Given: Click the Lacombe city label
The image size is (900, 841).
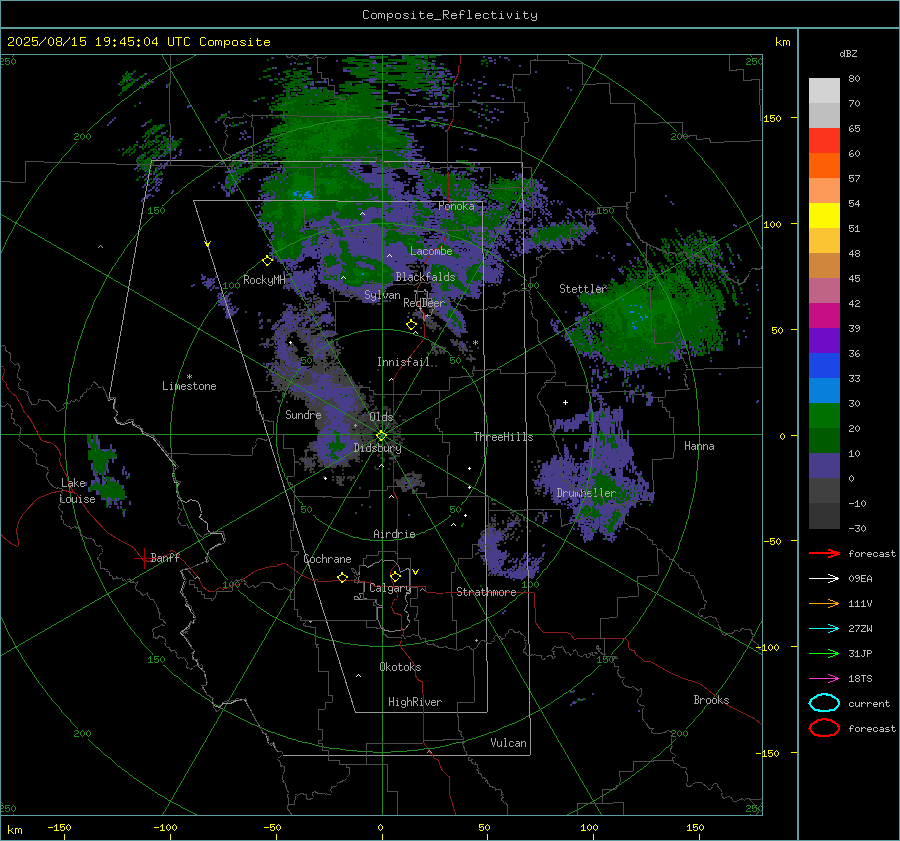Looking at the screenshot, I should (x=431, y=251).
